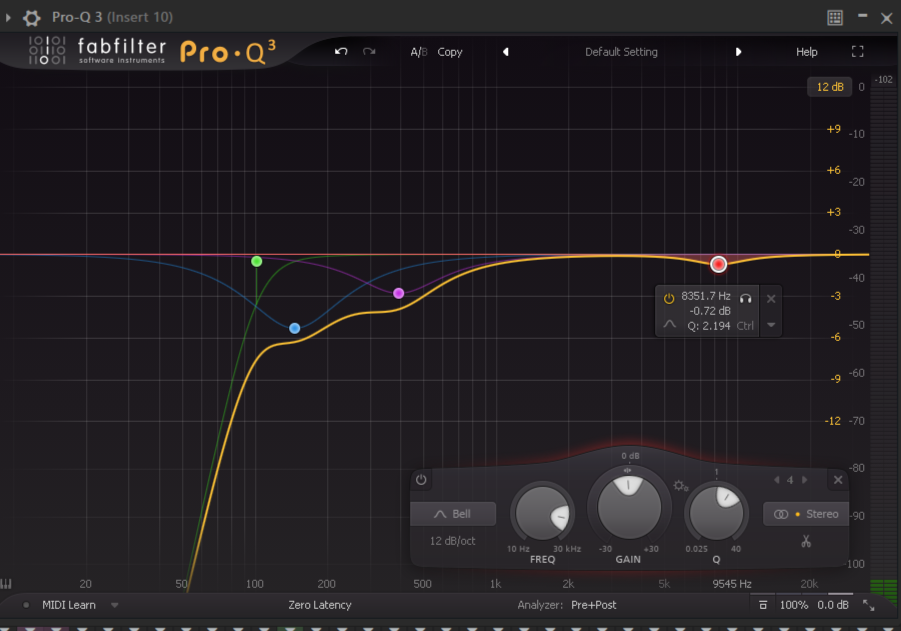This screenshot has width=901, height=631.
Task: Delete the band with the panel X
Action: point(838,480)
